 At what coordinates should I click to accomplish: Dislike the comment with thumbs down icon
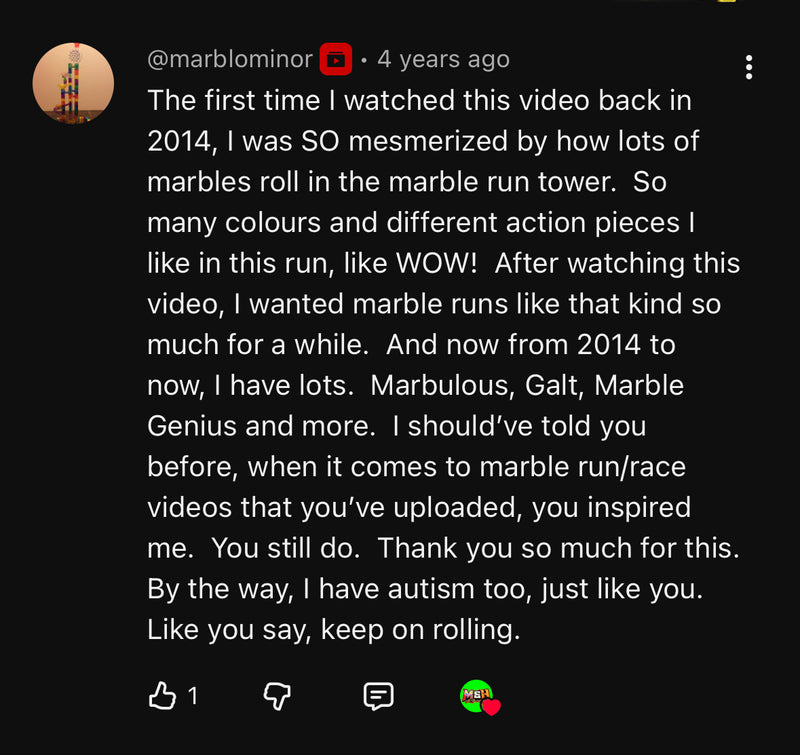pos(277,696)
